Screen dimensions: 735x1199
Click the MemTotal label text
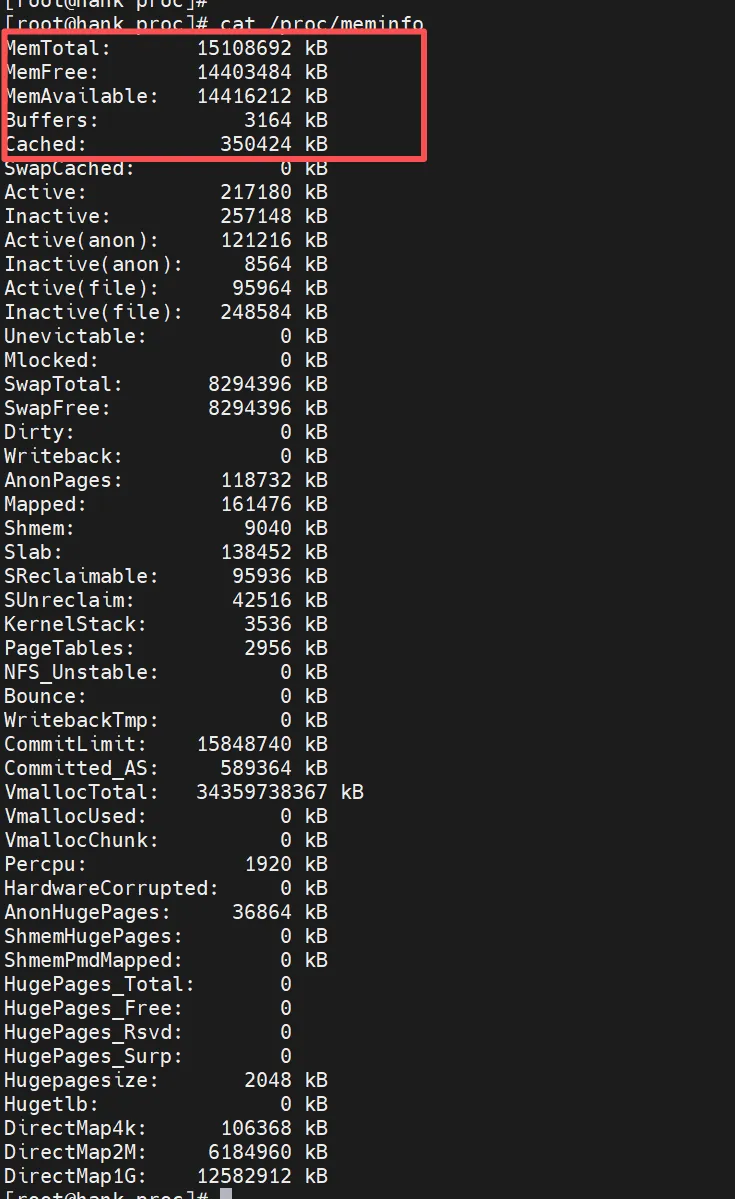58,48
